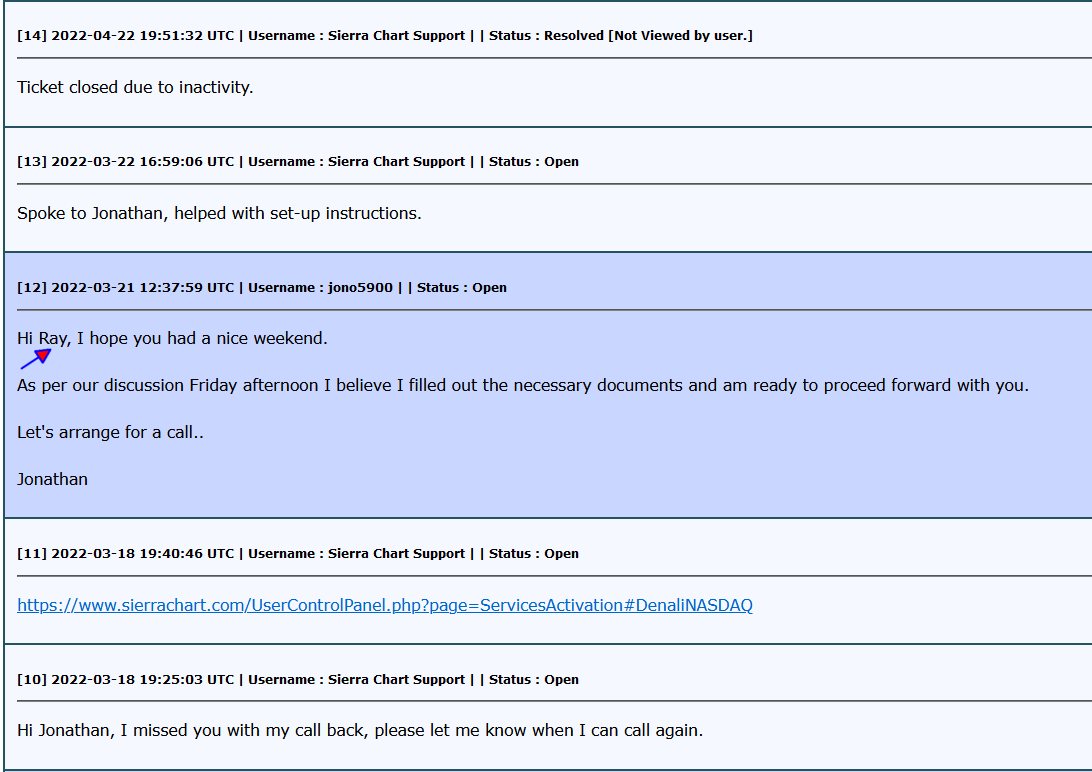
Task: Click the 'Hi Ray, I hope' greeting line
Action: coord(172,338)
